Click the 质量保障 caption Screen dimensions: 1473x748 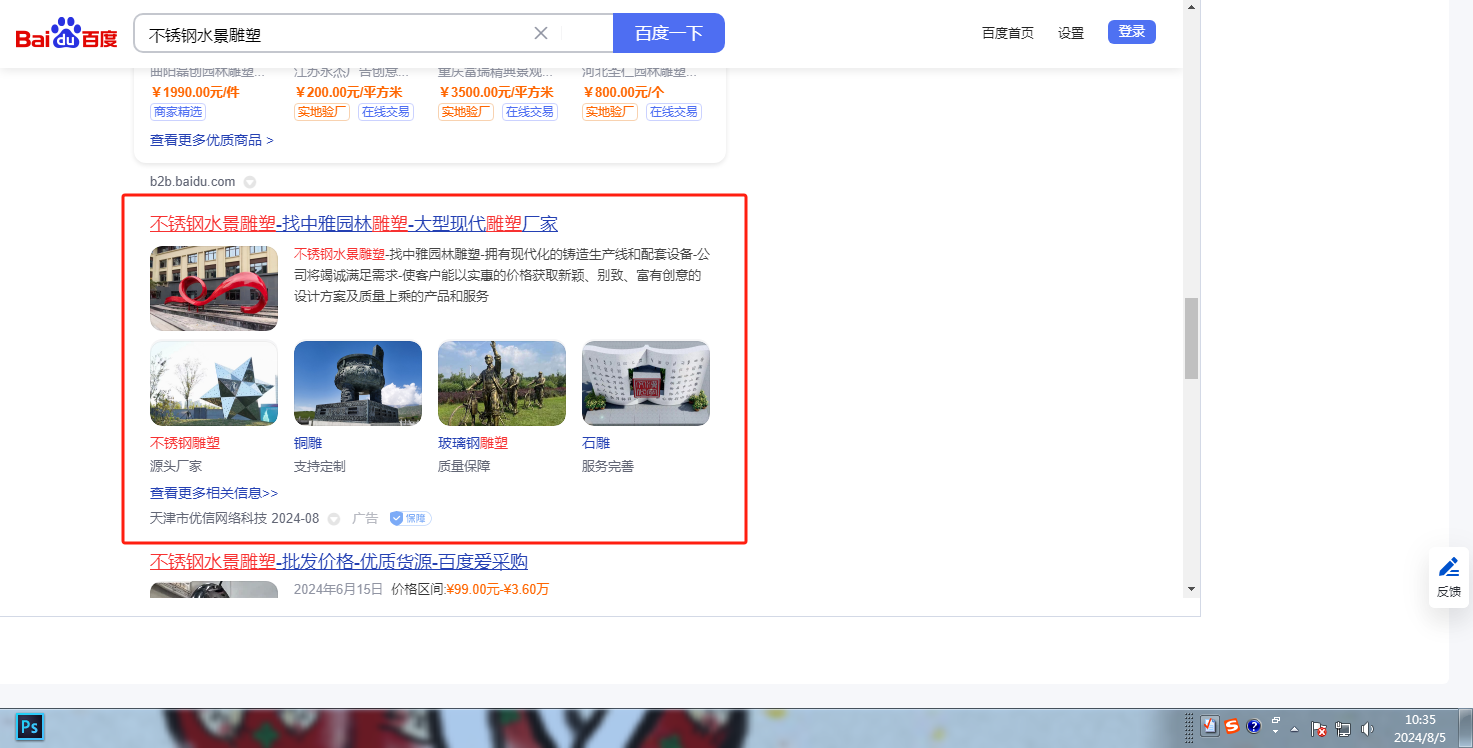pyautogui.click(x=464, y=466)
